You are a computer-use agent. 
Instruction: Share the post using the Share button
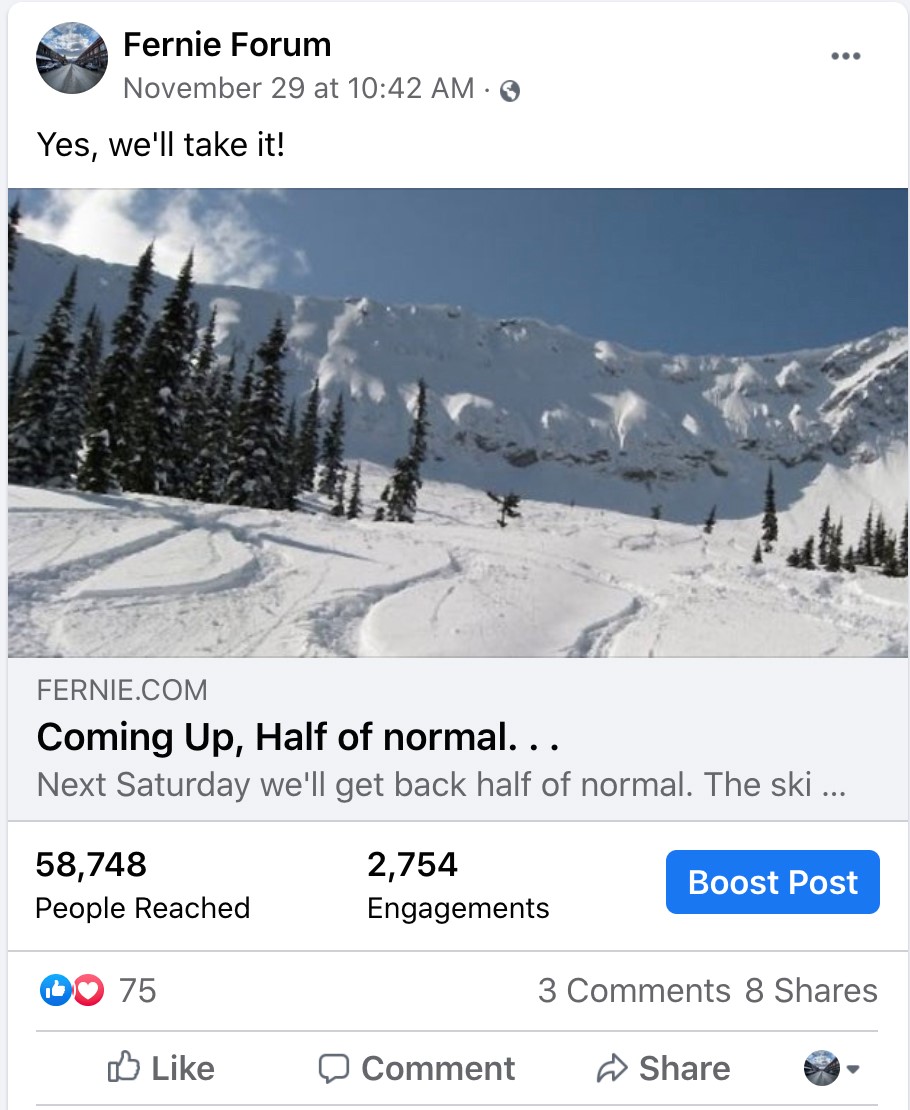[x=663, y=1068]
